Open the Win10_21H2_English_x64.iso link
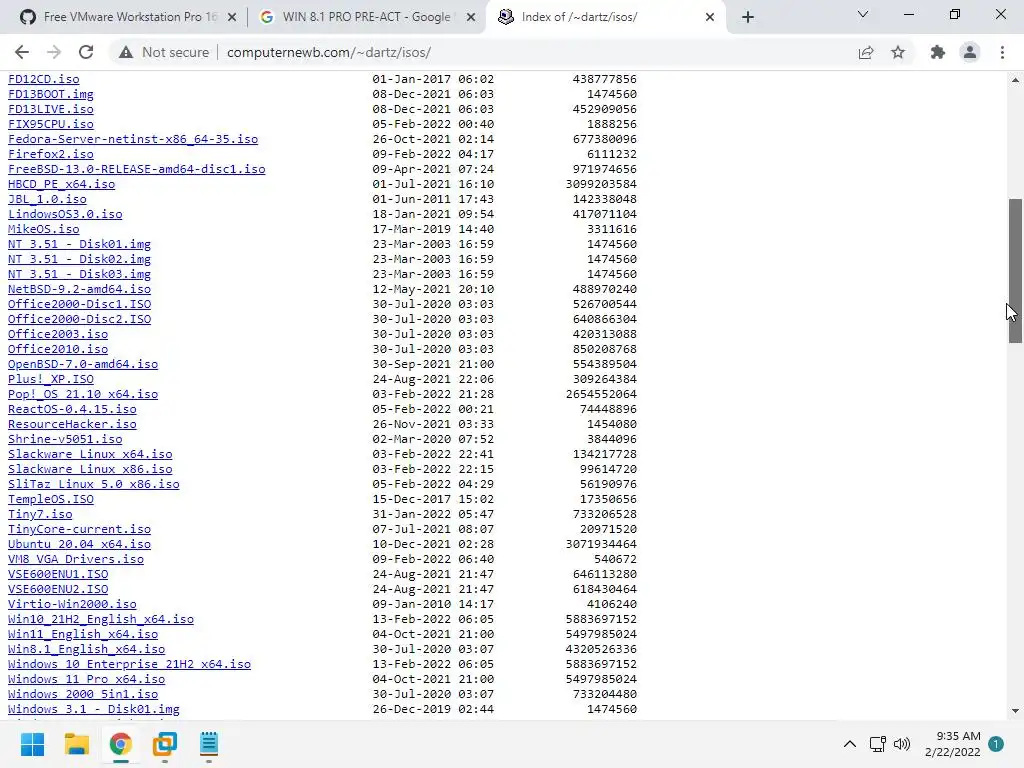This screenshot has height=768, width=1024. [101, 620]
